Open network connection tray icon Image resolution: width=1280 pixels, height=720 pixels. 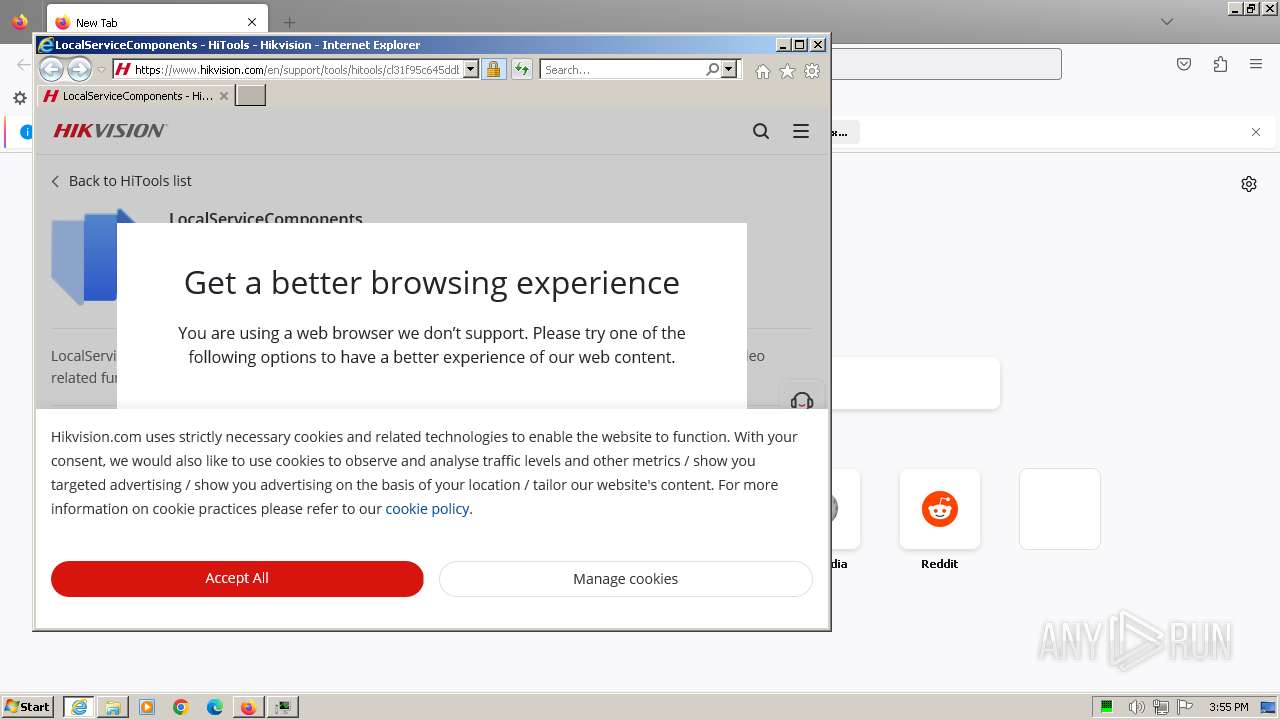(1161, 707)
